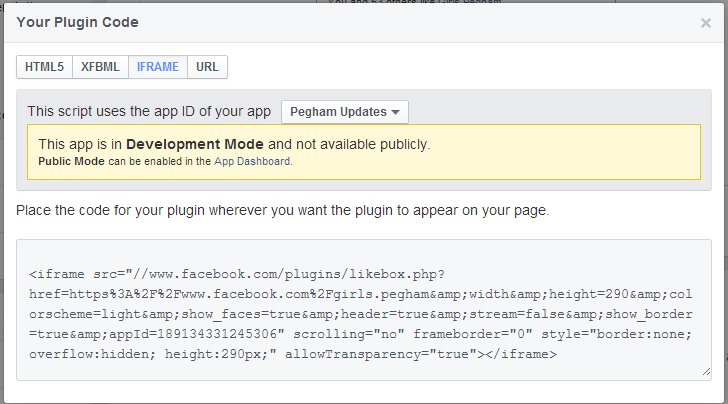Switch to the HTML5 code tab
This screenshot has width=728, height=404.
pos(45,67)
